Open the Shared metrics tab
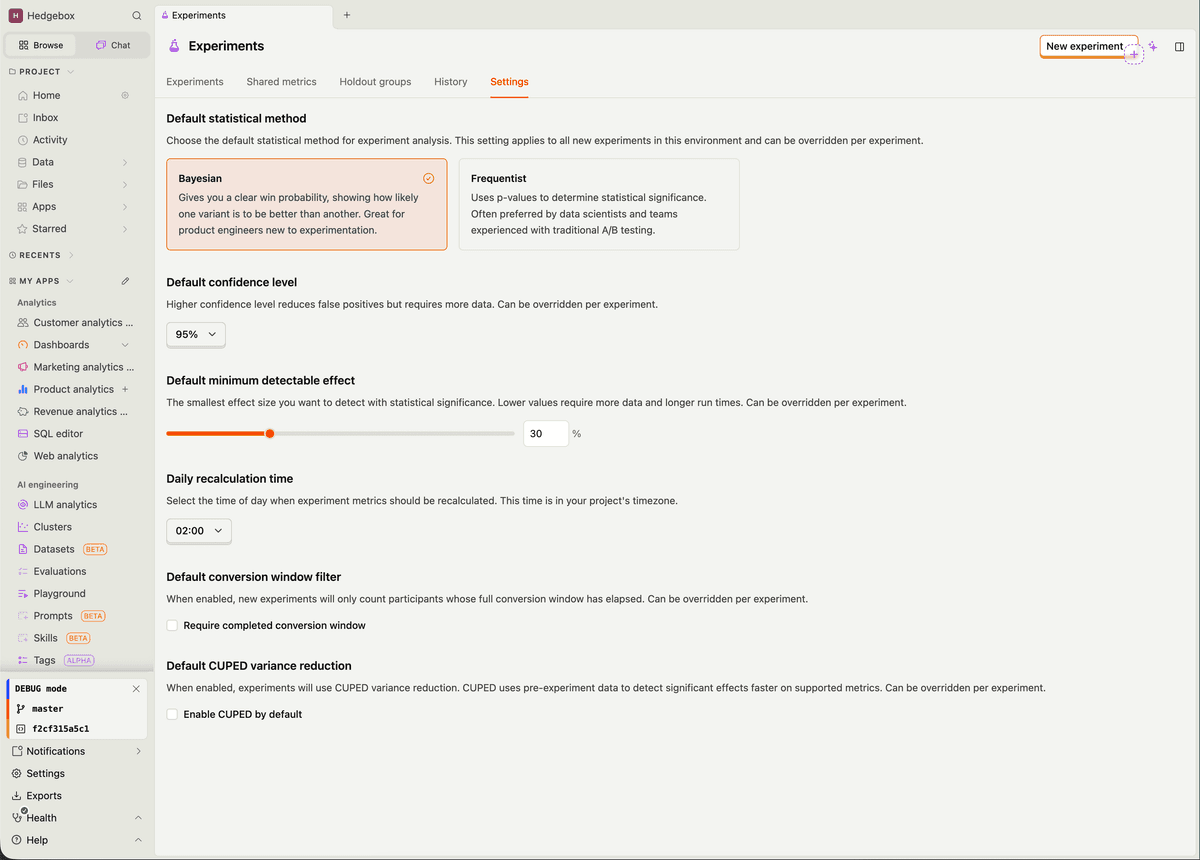Viewport: 1200px width, 860px height. click(281, 82)
